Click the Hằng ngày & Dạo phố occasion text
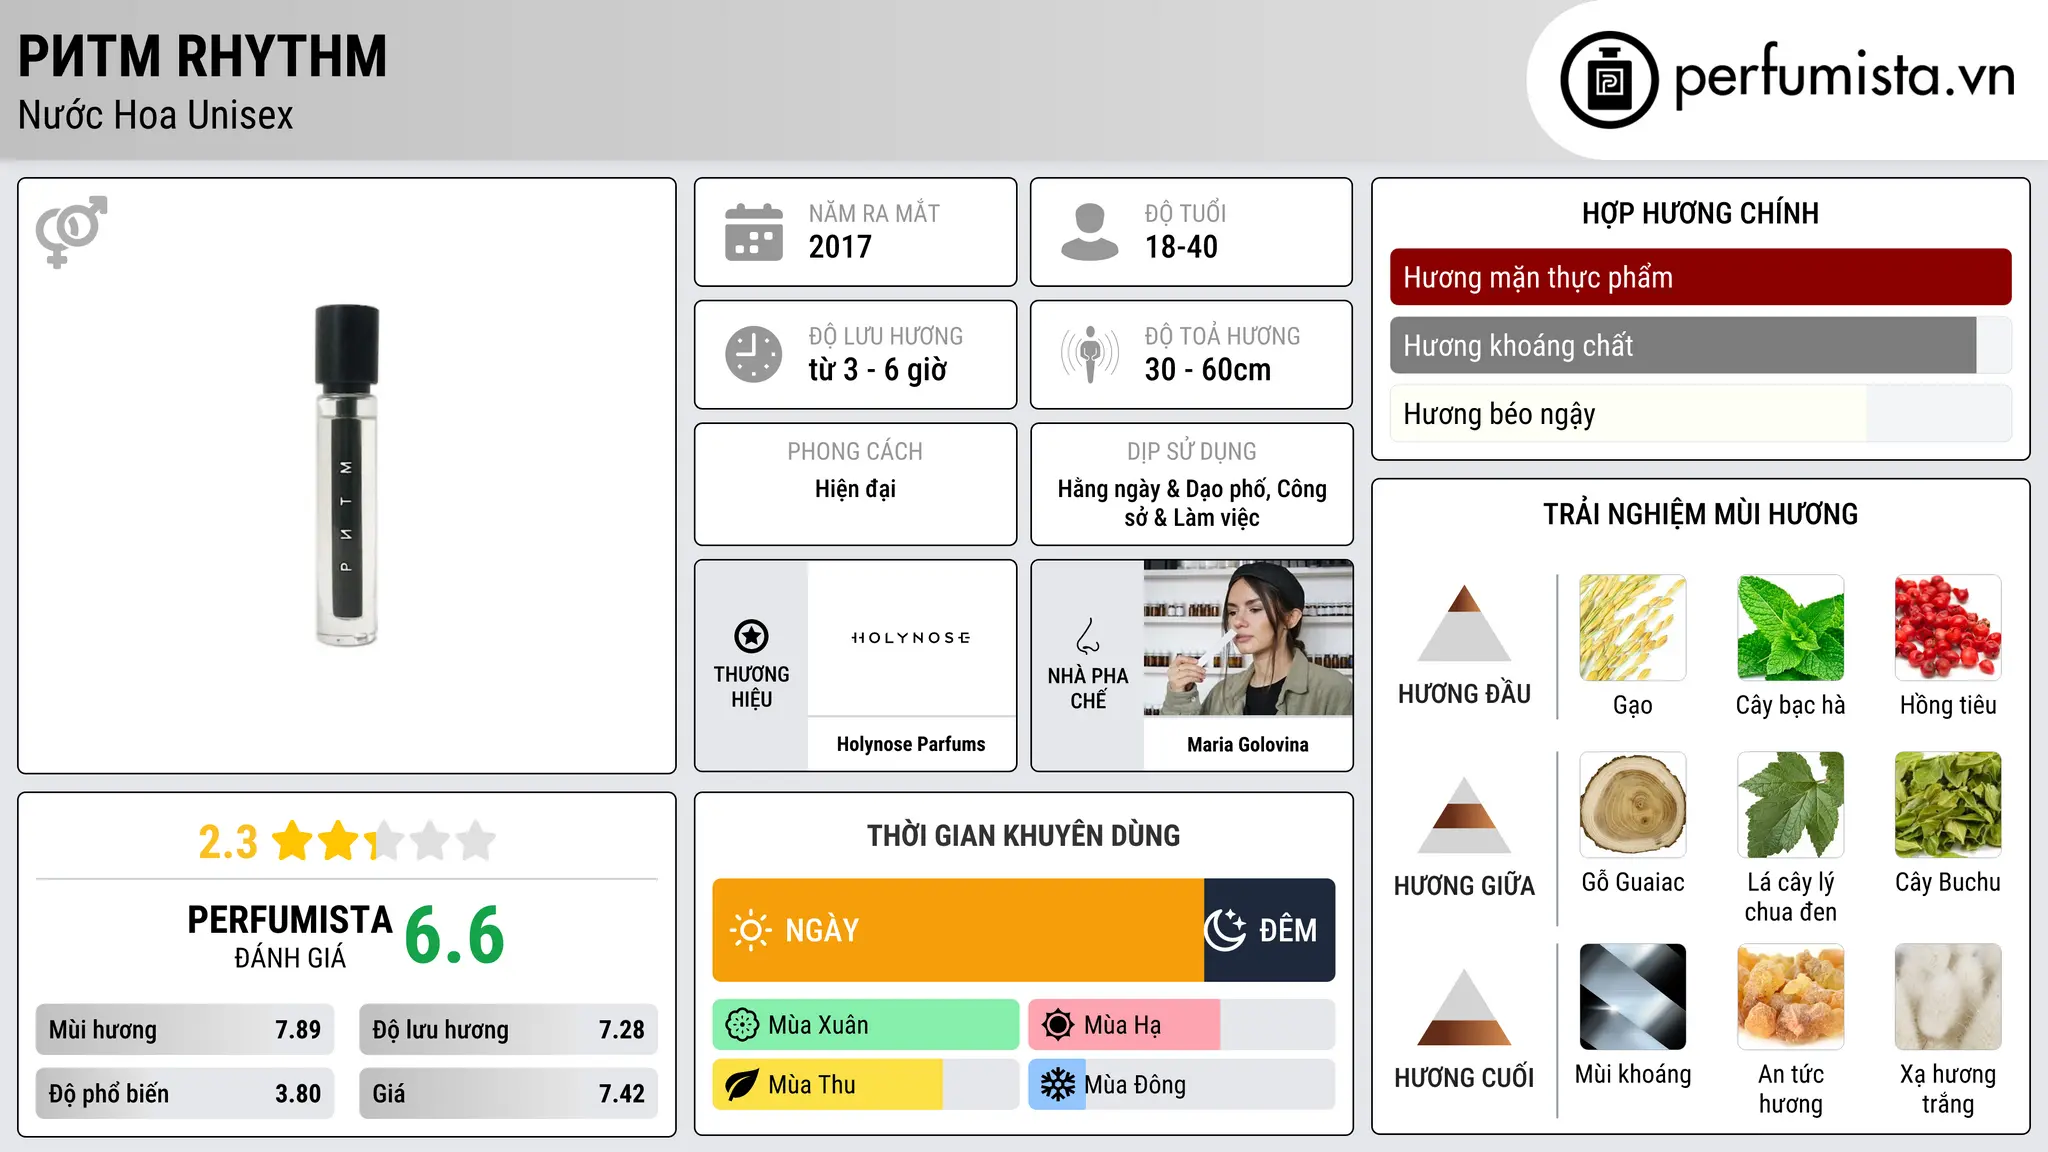The height and width of the screenshot is (1152, 2048). click(x=1192, y=503)
